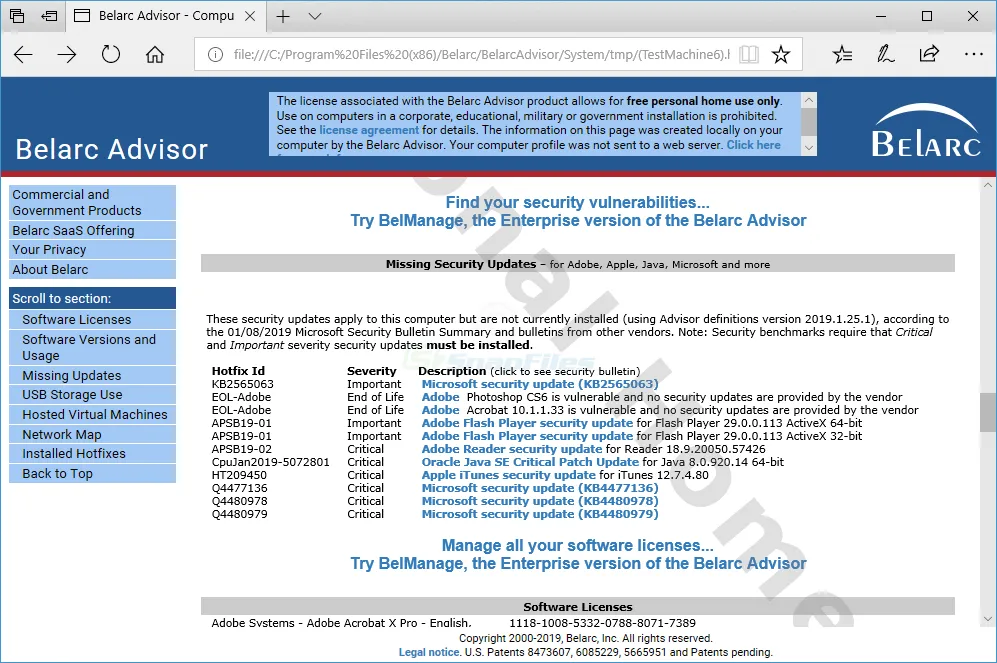Select the Belarc Advisor browser tab
This screenshot has width=997, height=663.
165,16
